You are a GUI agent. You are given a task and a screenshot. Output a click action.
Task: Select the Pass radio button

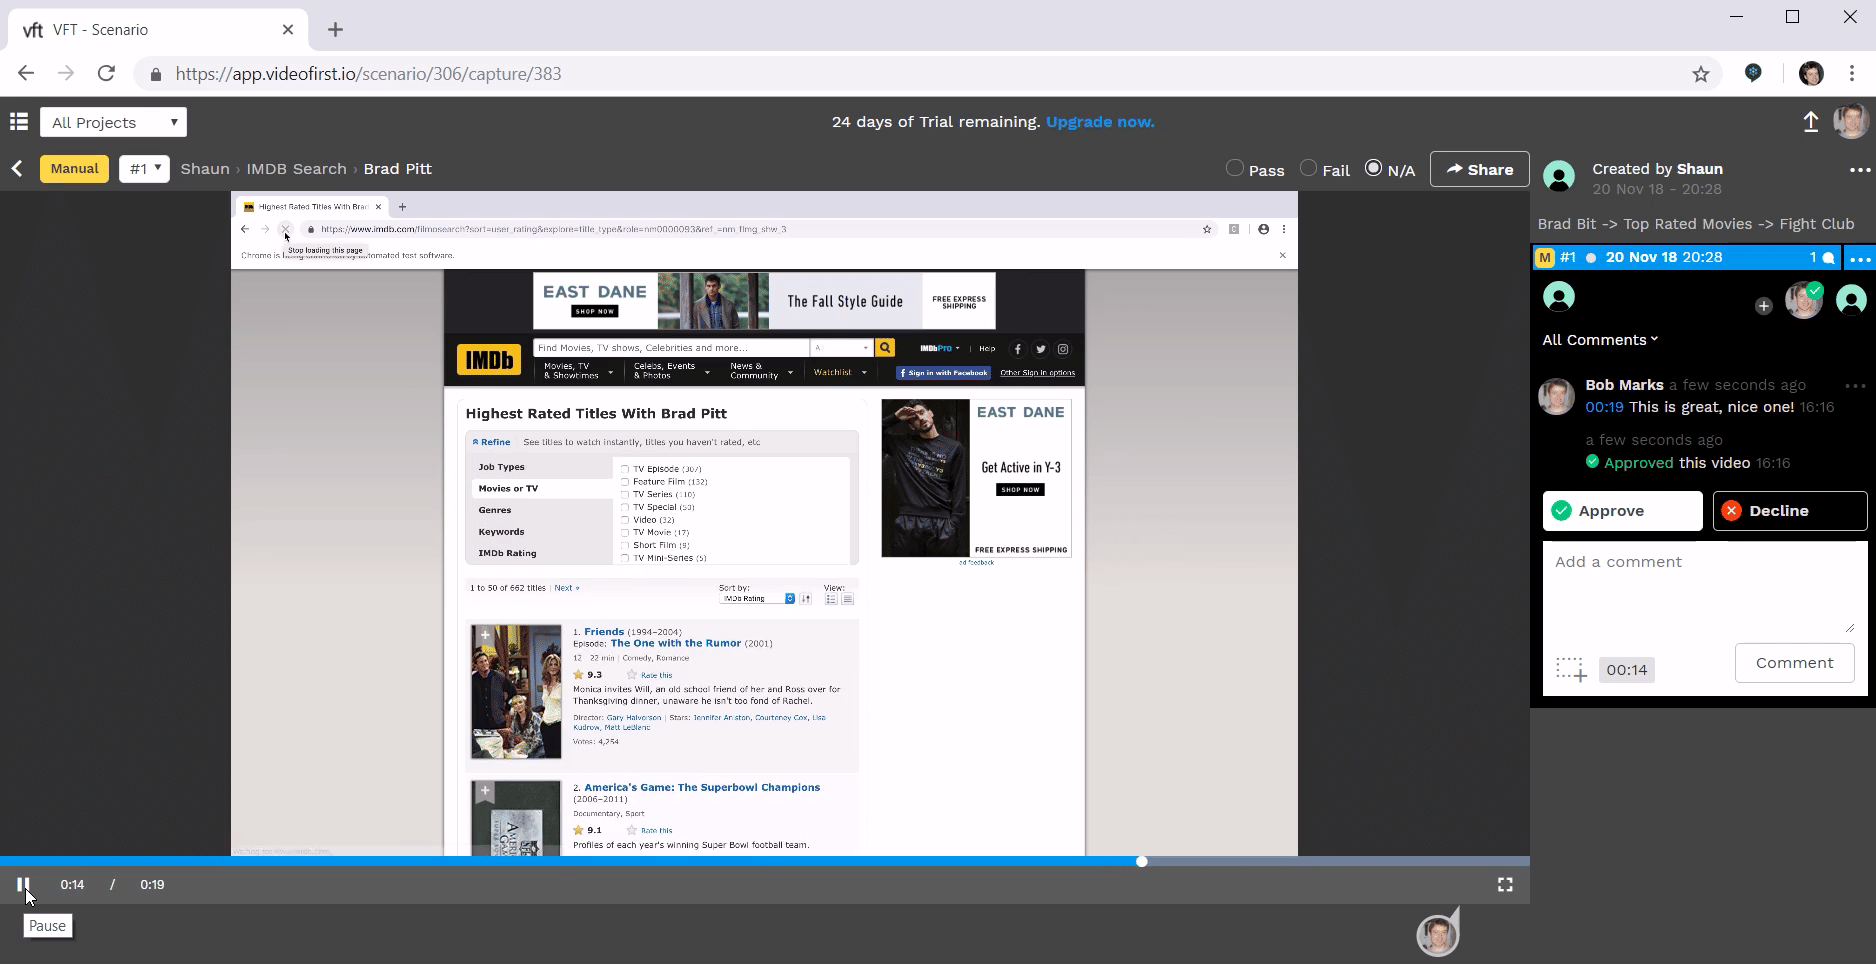coord(1235,168)
